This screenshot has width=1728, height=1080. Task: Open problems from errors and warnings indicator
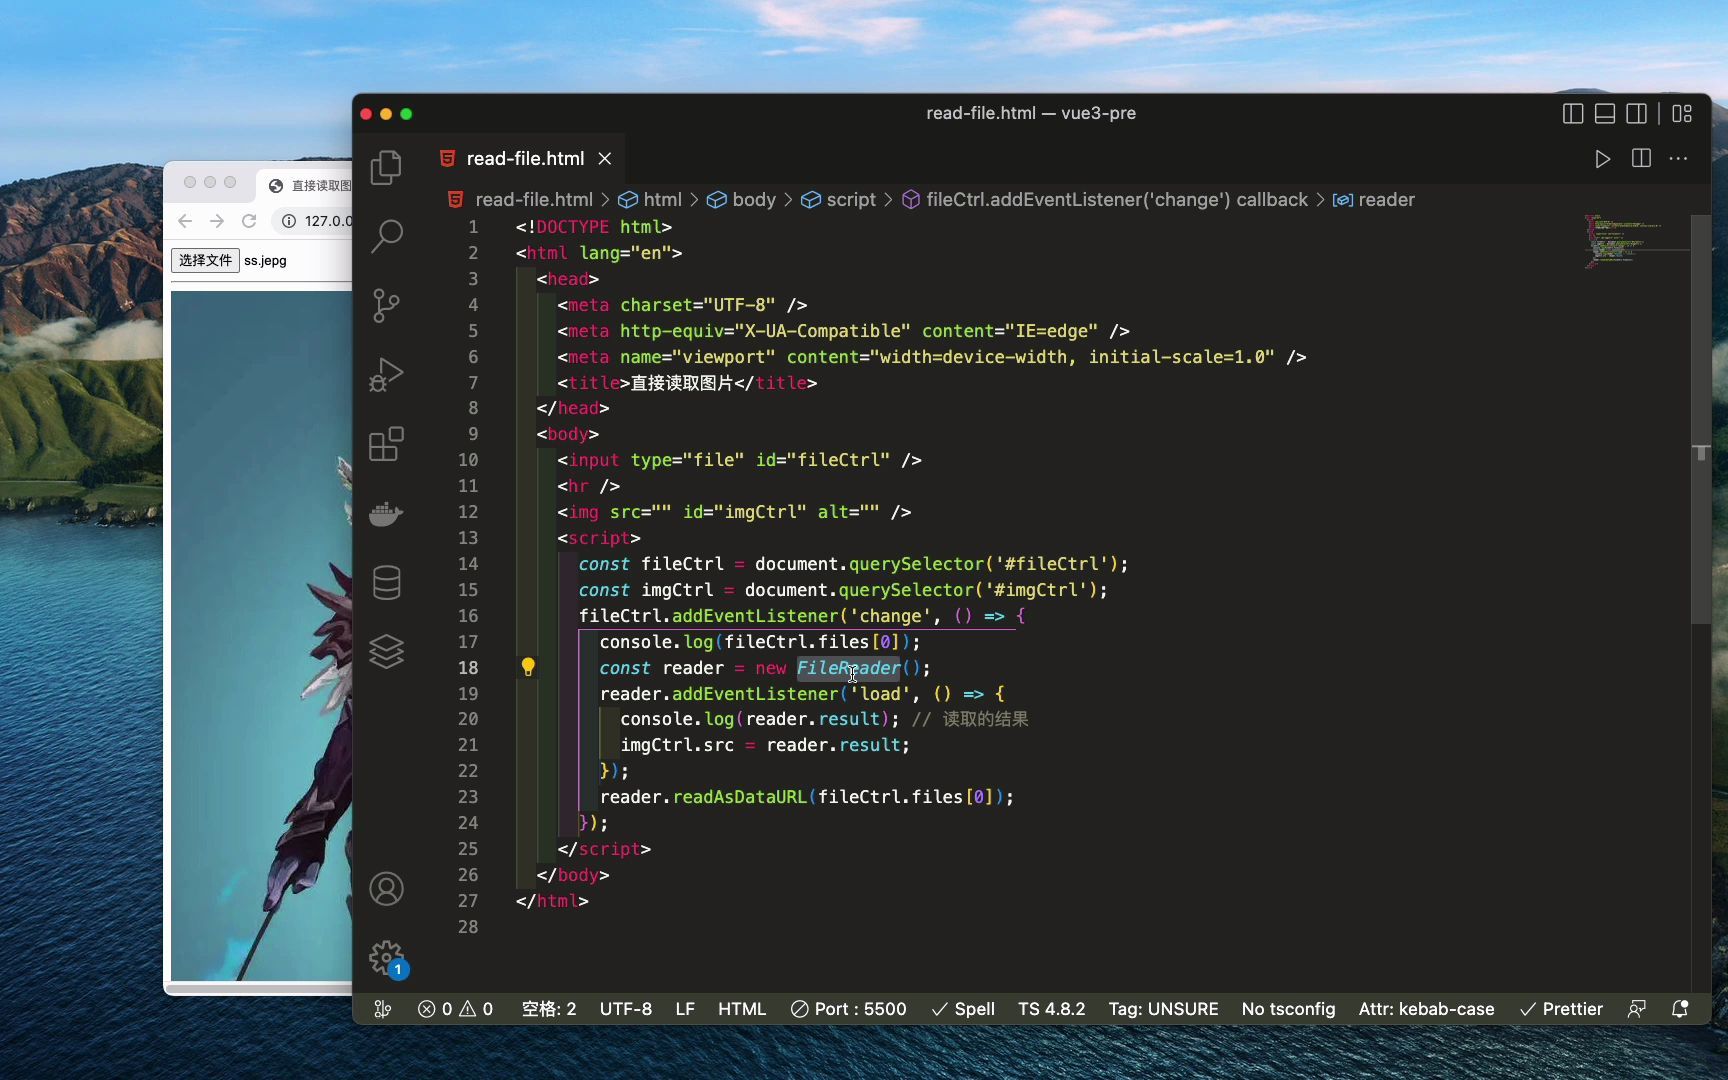tap(455, 1009)
